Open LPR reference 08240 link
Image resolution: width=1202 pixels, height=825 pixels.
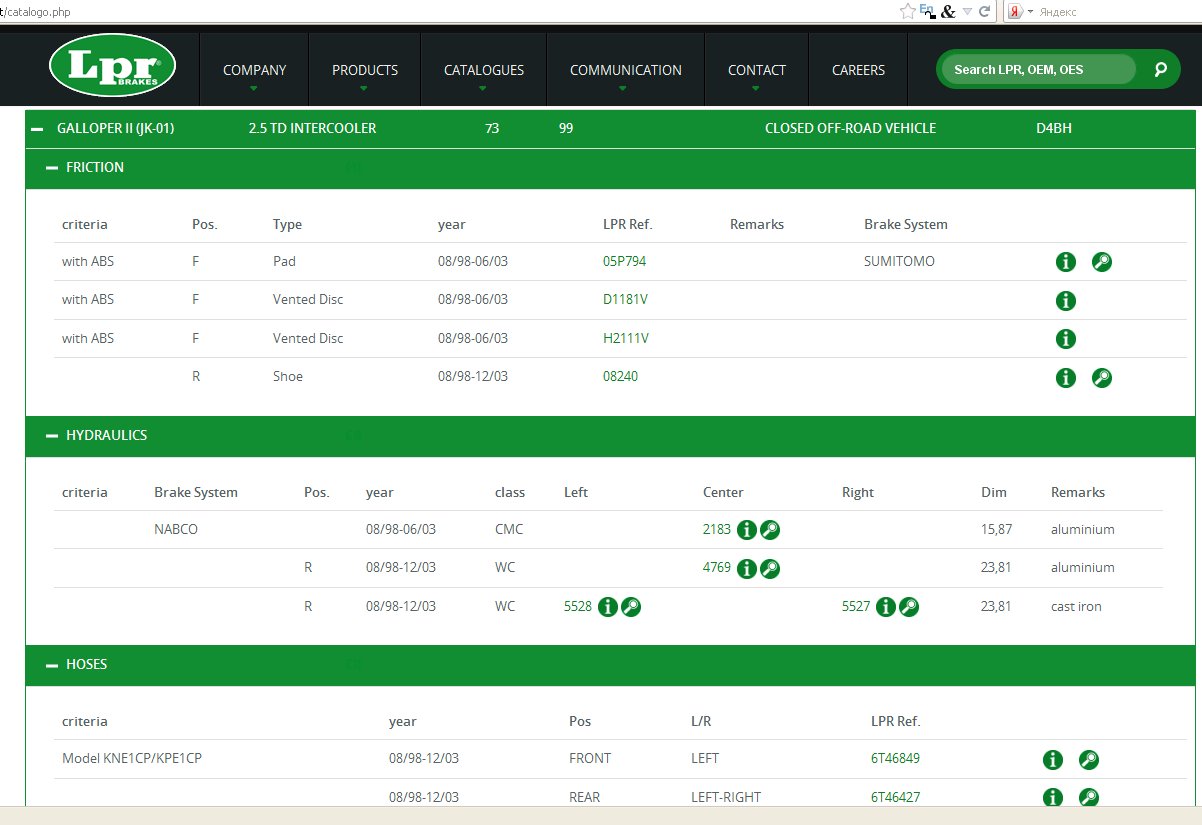coord(620,376)
